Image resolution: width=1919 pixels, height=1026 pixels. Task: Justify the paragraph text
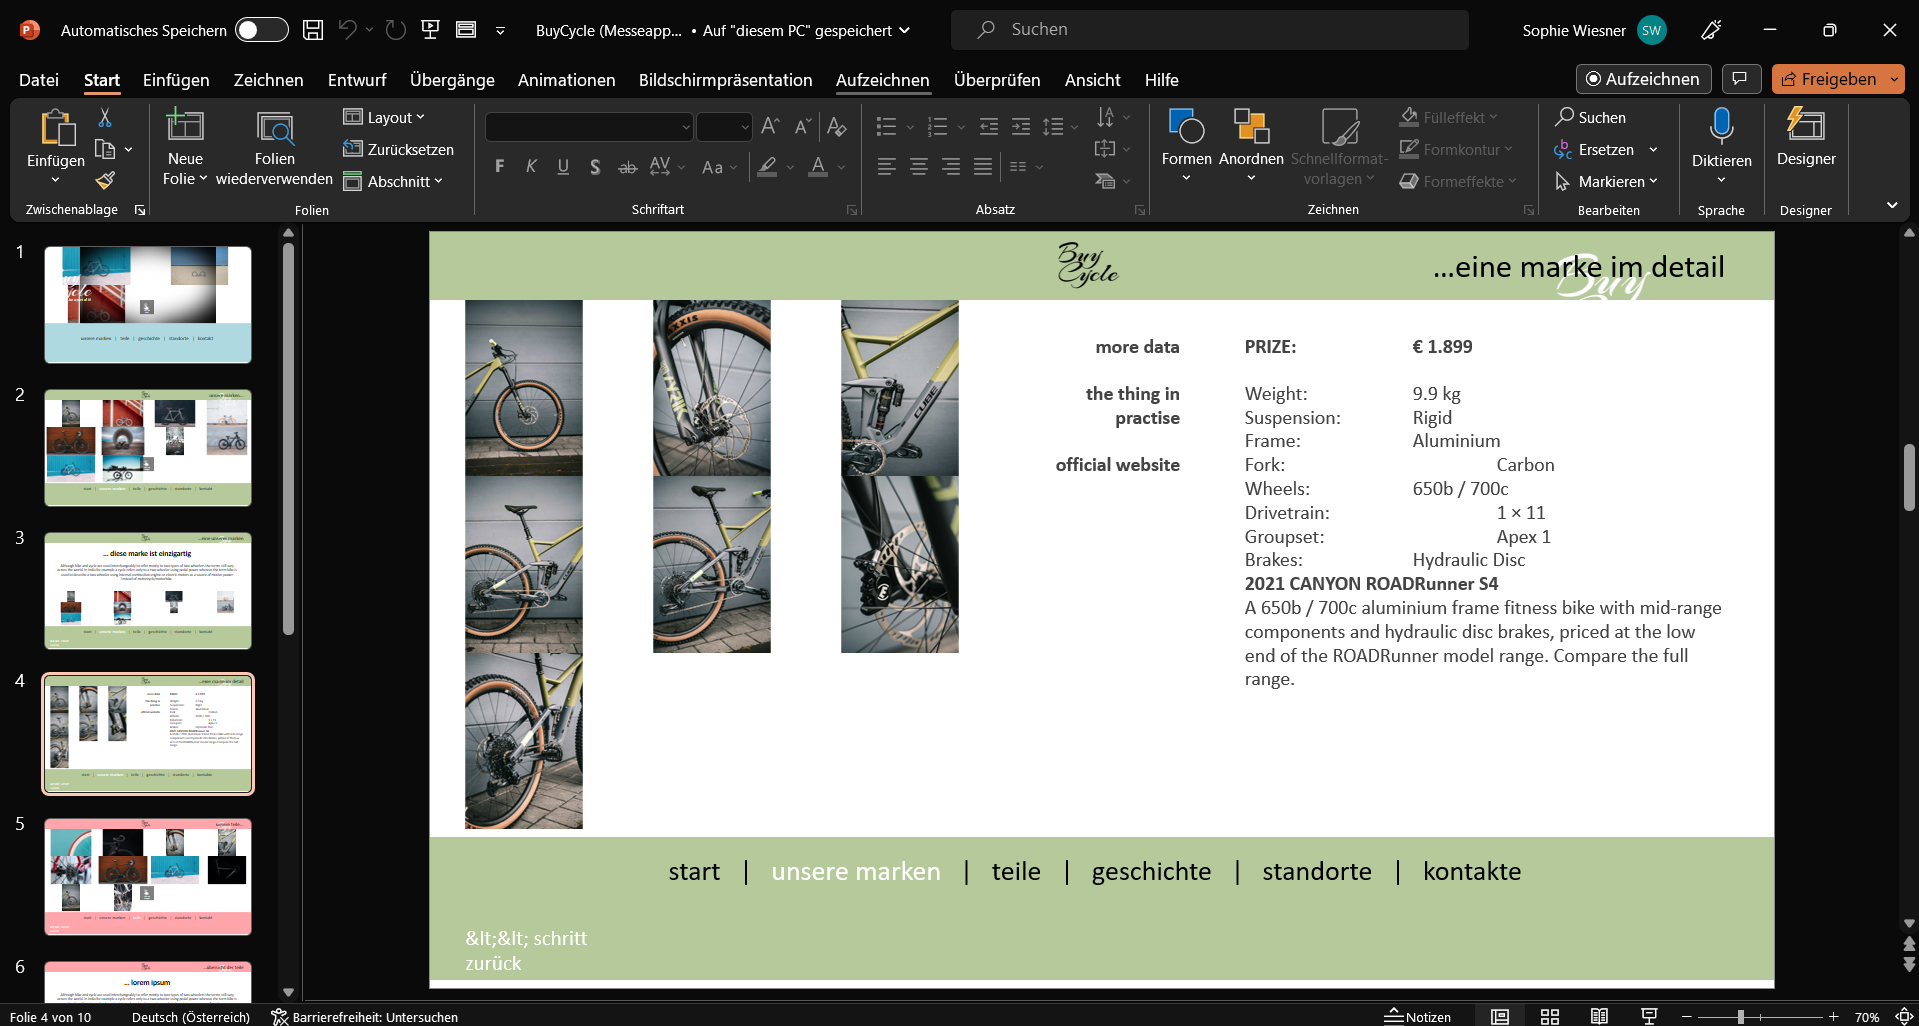coord(983,167)
